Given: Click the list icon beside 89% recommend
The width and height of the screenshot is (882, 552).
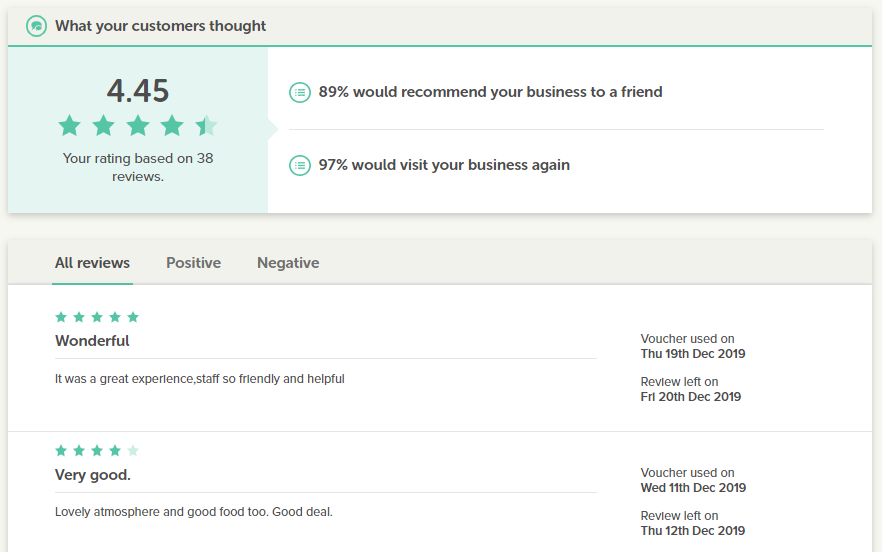Looking at the screenshot, I should (300, 92).
